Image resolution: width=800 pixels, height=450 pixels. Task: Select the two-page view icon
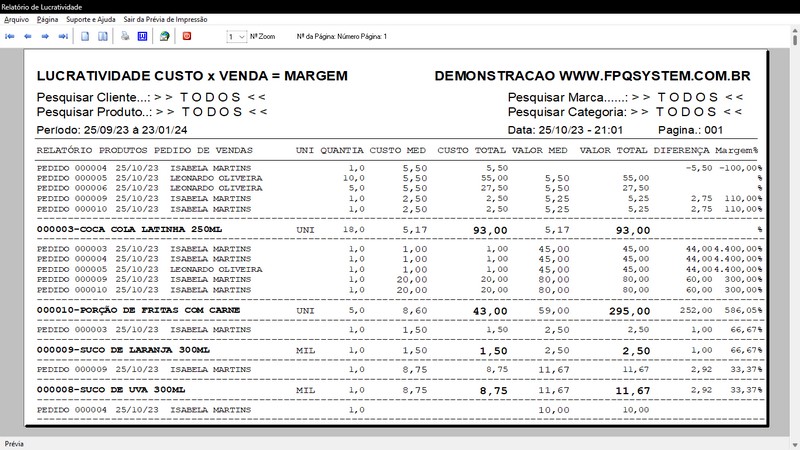click(x=103, y=36)
